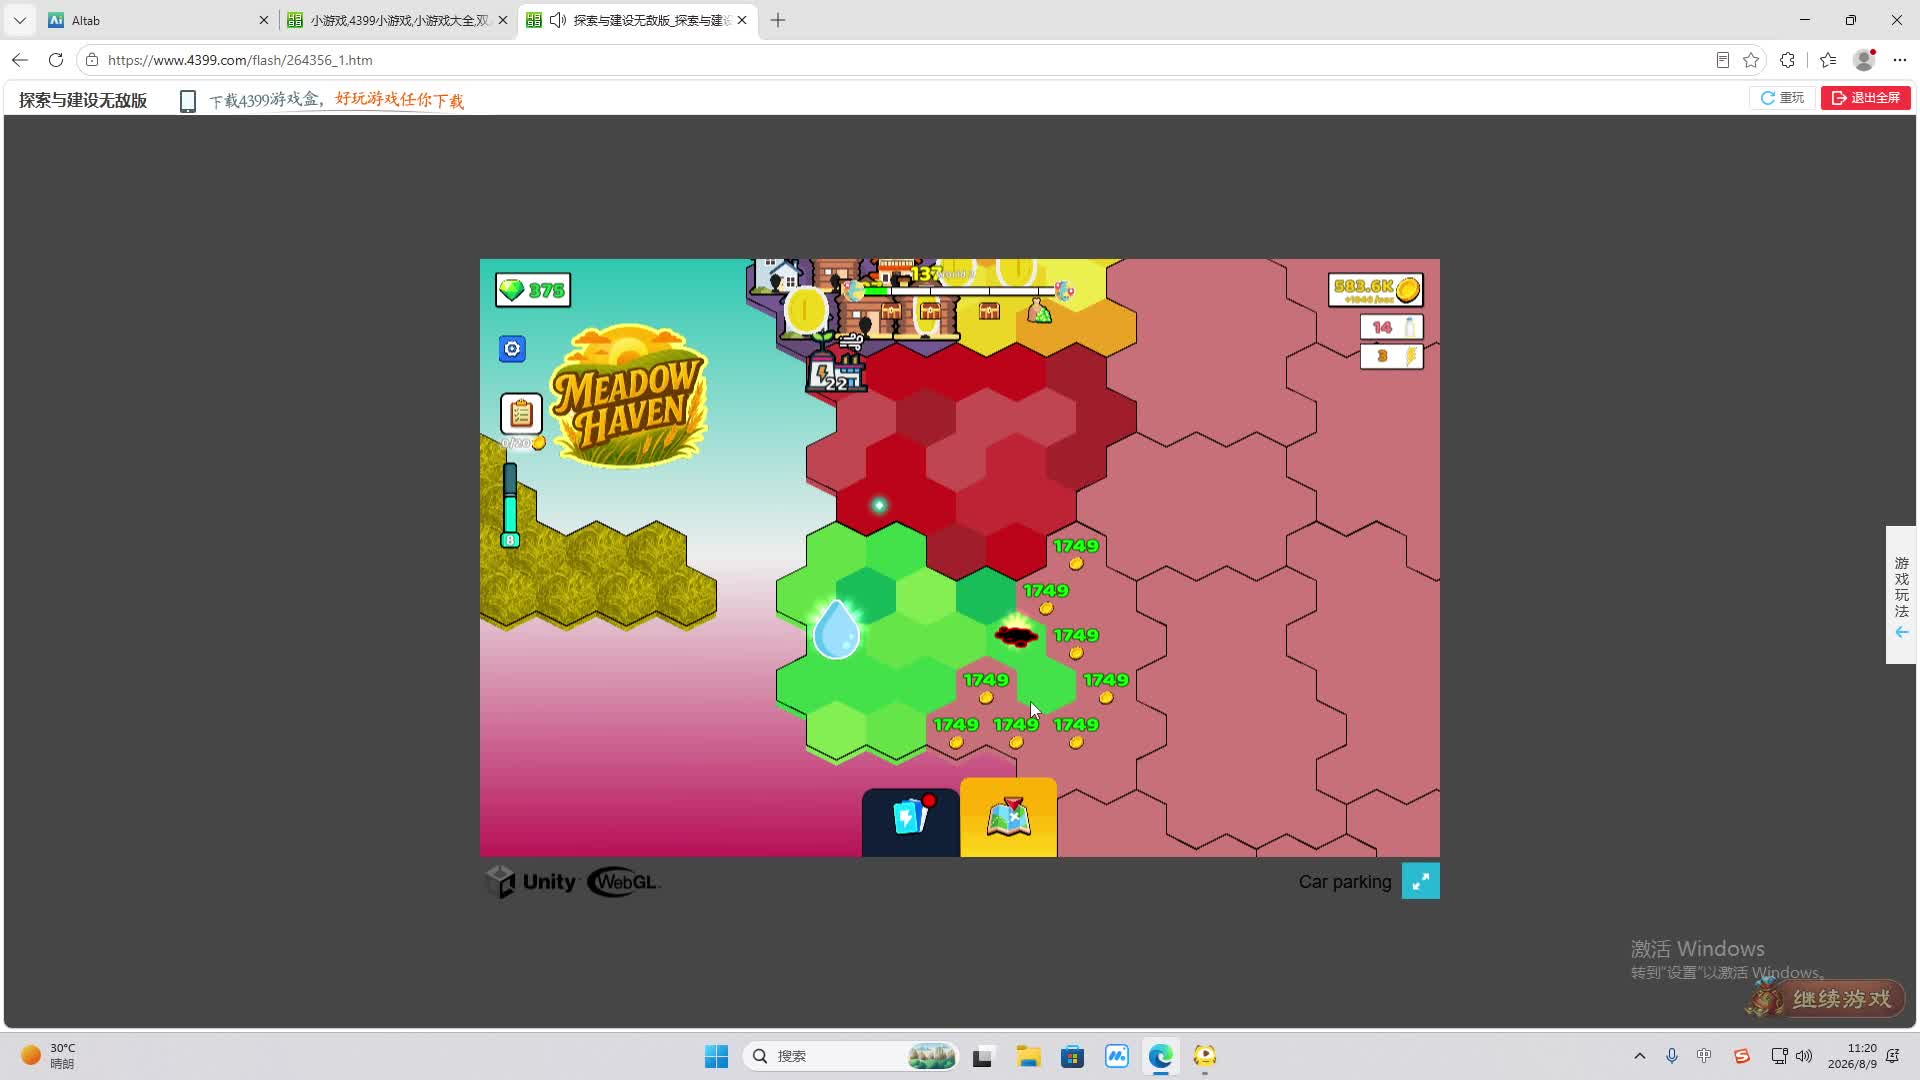
Task: Open Microsoft Store from taskbar
Action: 1072,1056
